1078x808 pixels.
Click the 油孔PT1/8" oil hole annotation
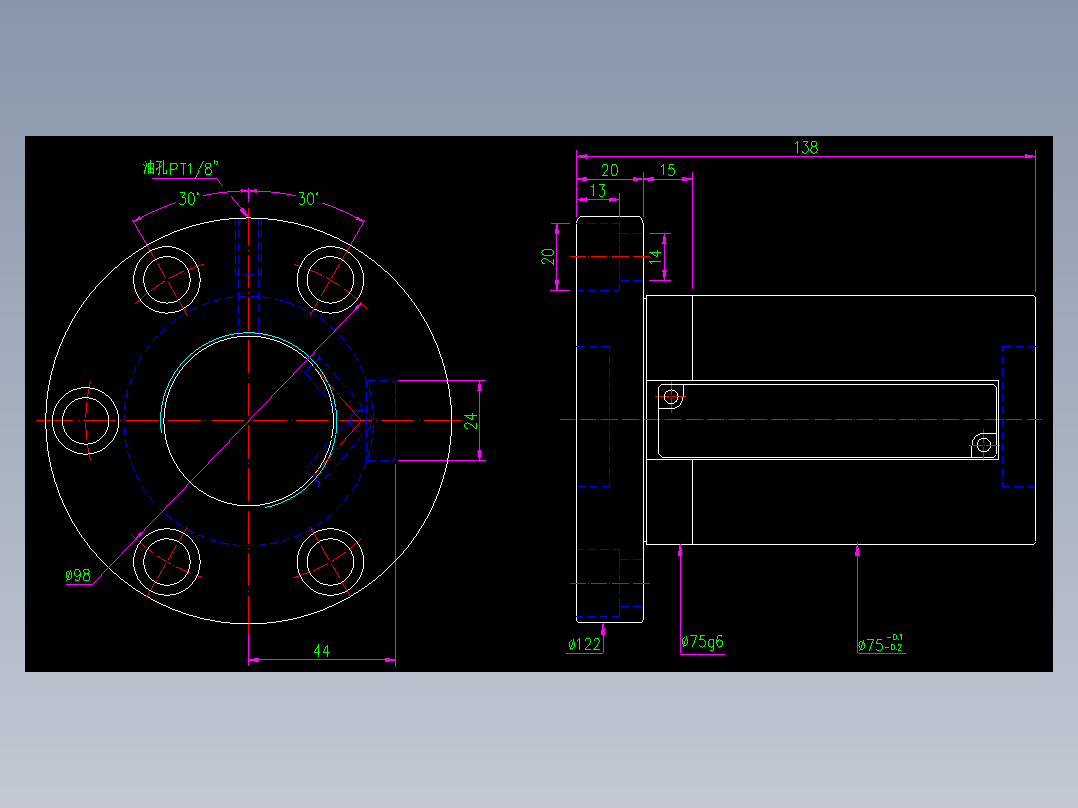click(181, 168)
